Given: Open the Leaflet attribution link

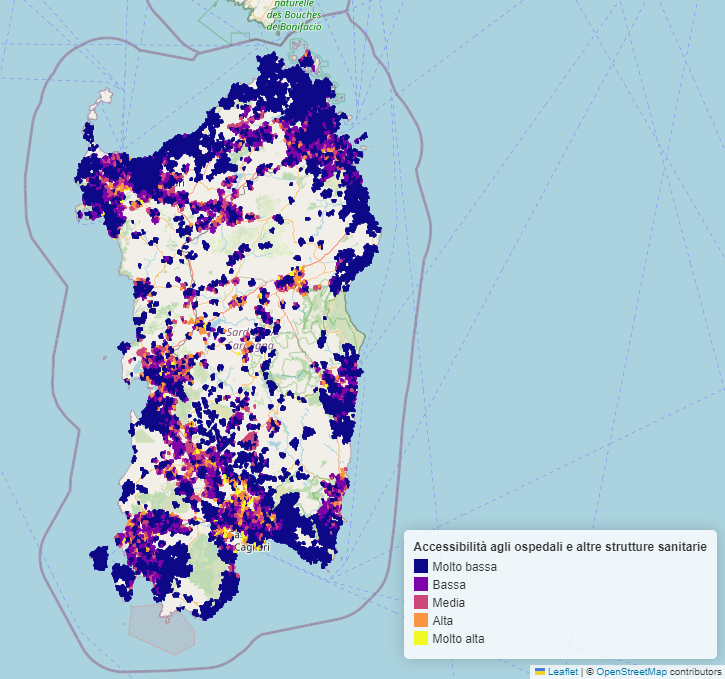Looking at the screenshot, I should 561,671.
